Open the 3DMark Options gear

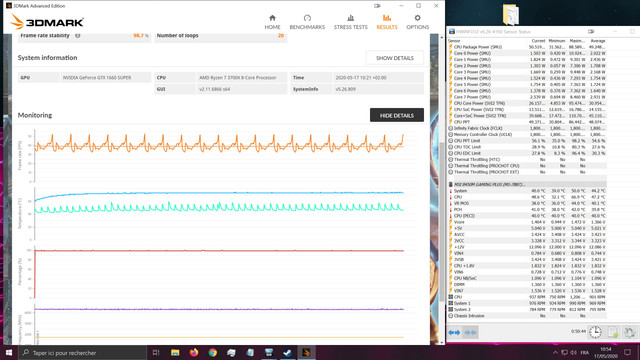pos(417,22)
